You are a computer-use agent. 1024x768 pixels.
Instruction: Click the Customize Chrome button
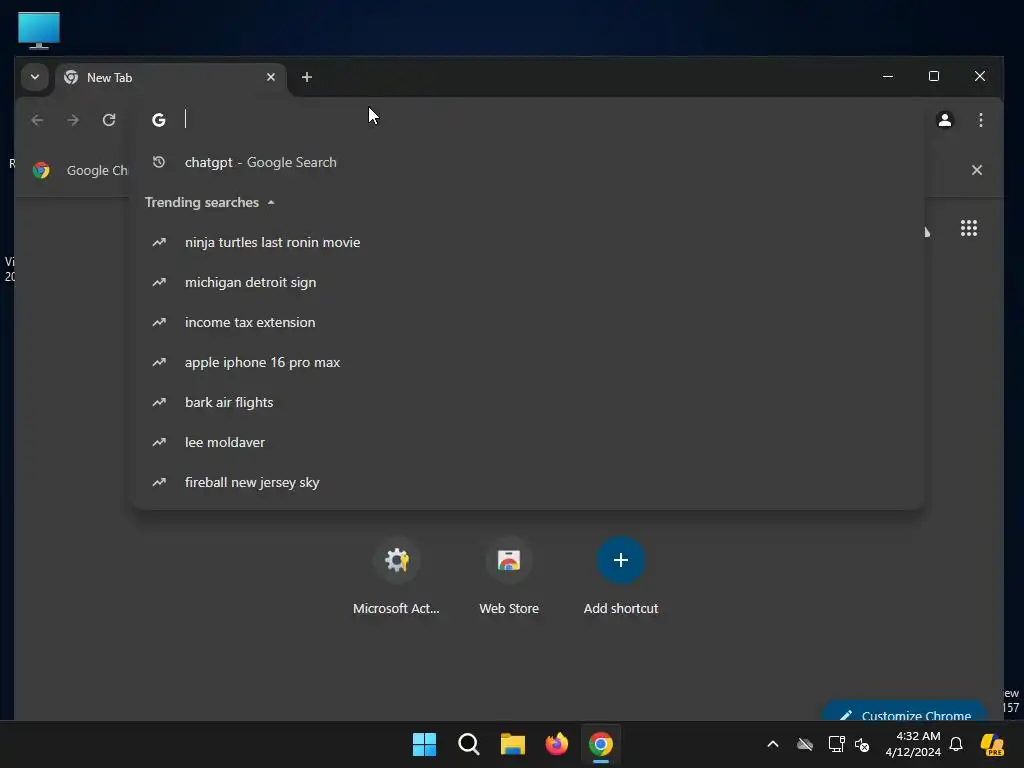pos(905,713)
